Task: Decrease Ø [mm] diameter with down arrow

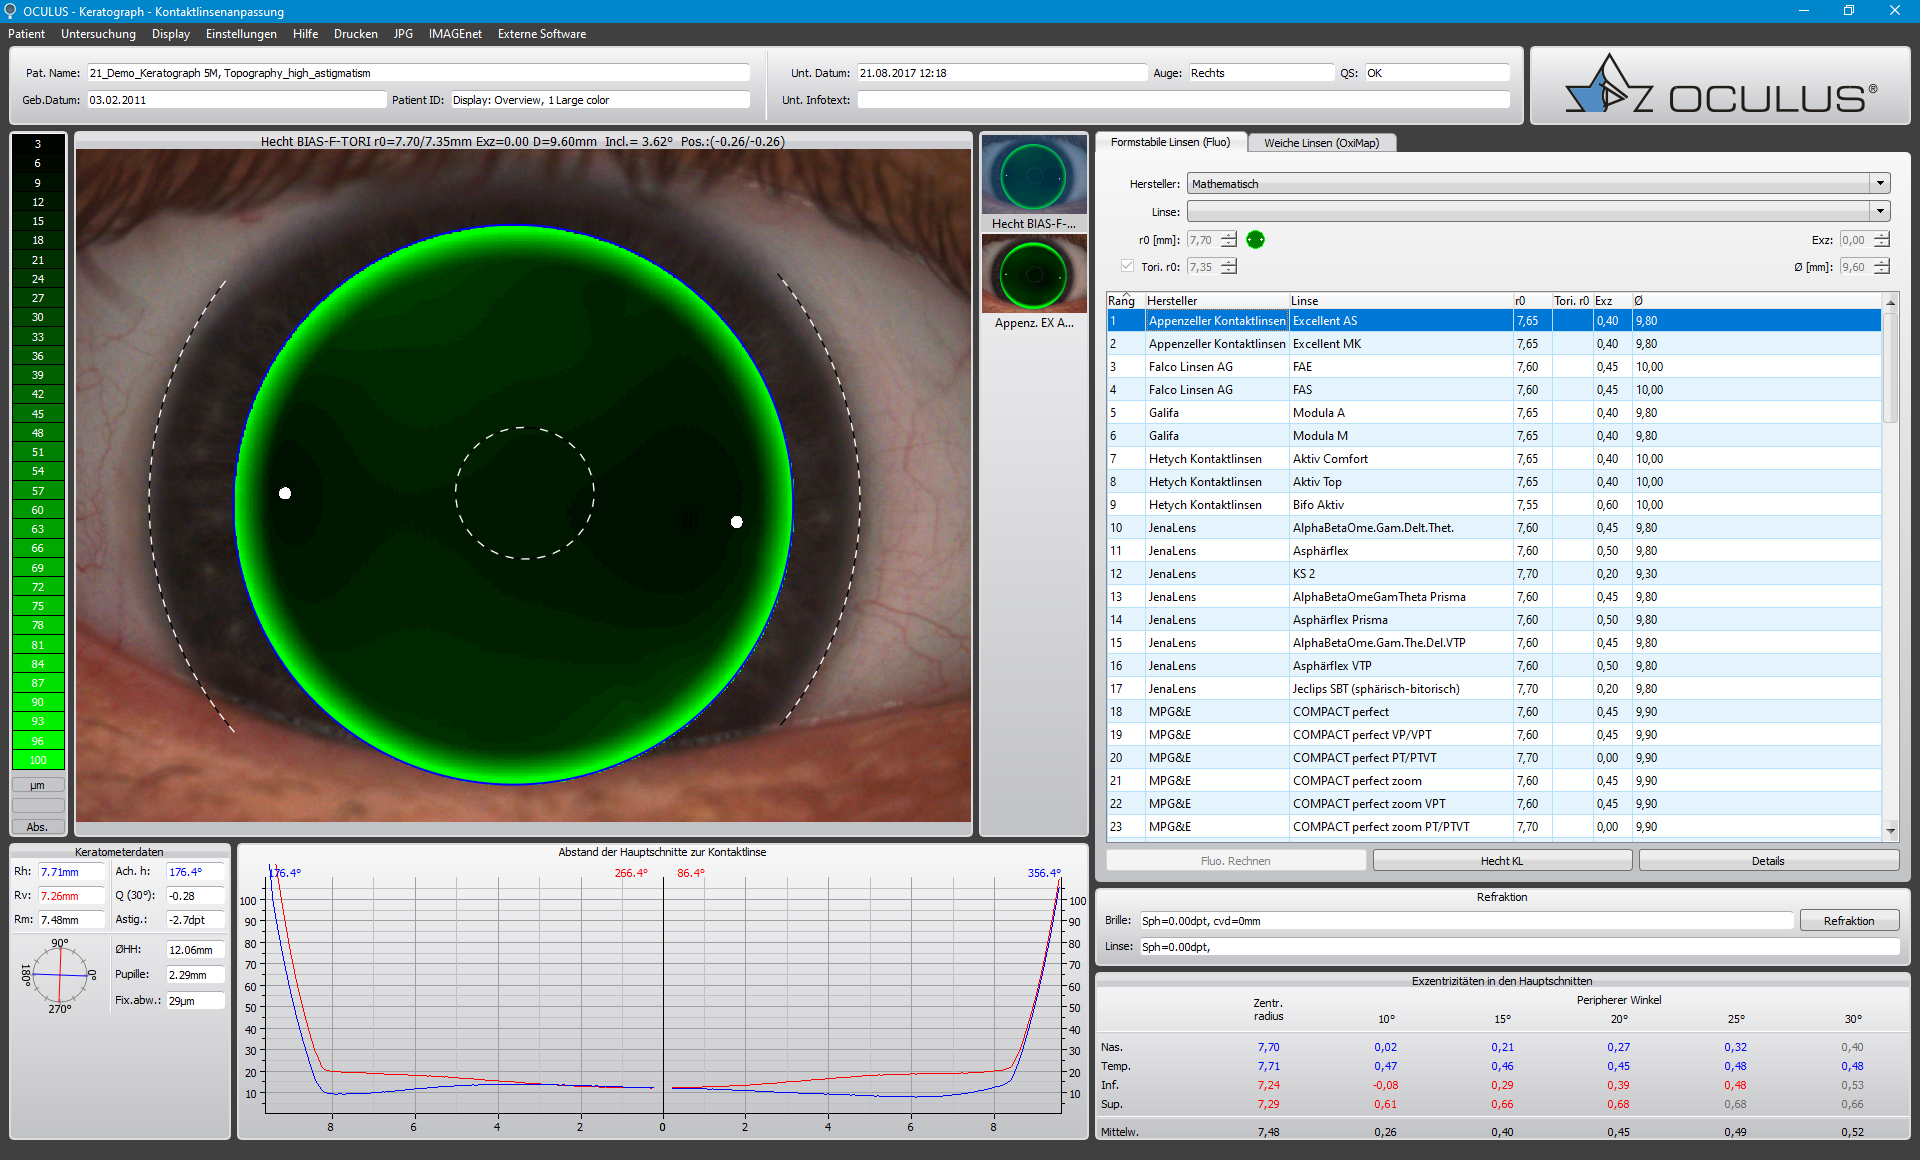Action: [x=1881, y=271]
